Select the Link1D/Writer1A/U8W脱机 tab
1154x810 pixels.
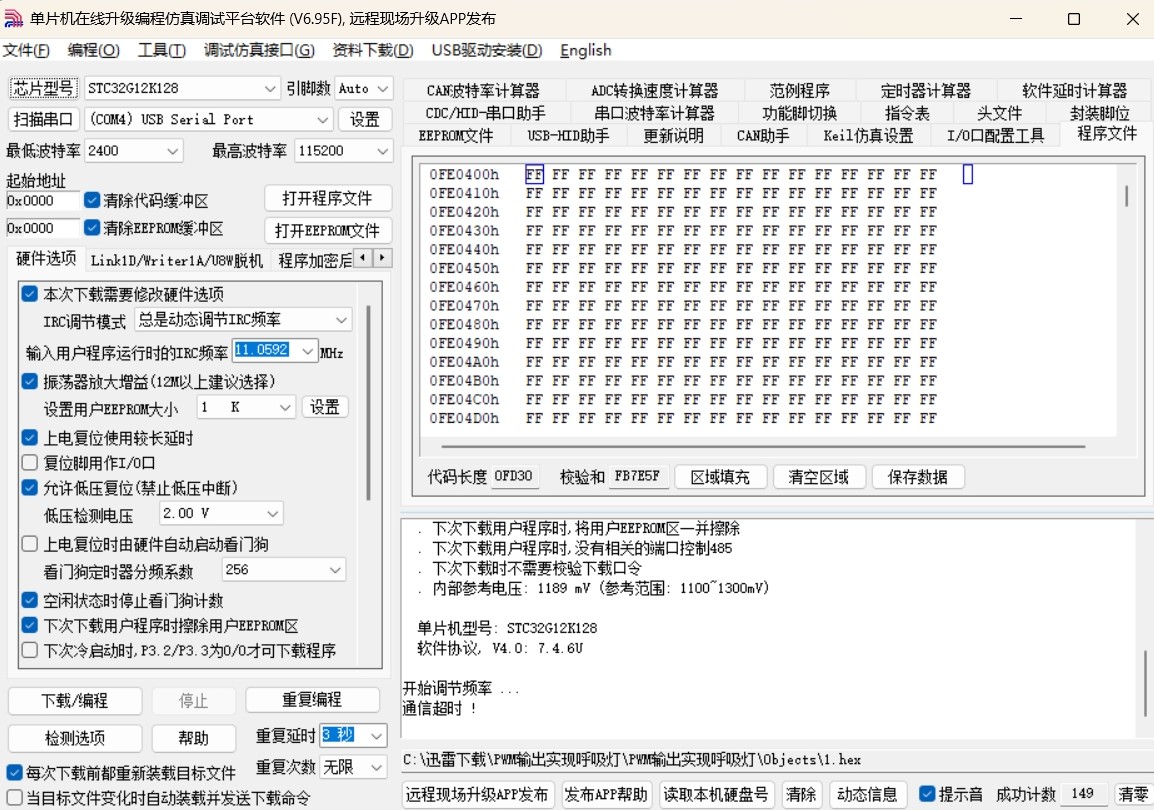tap(177, 260)
